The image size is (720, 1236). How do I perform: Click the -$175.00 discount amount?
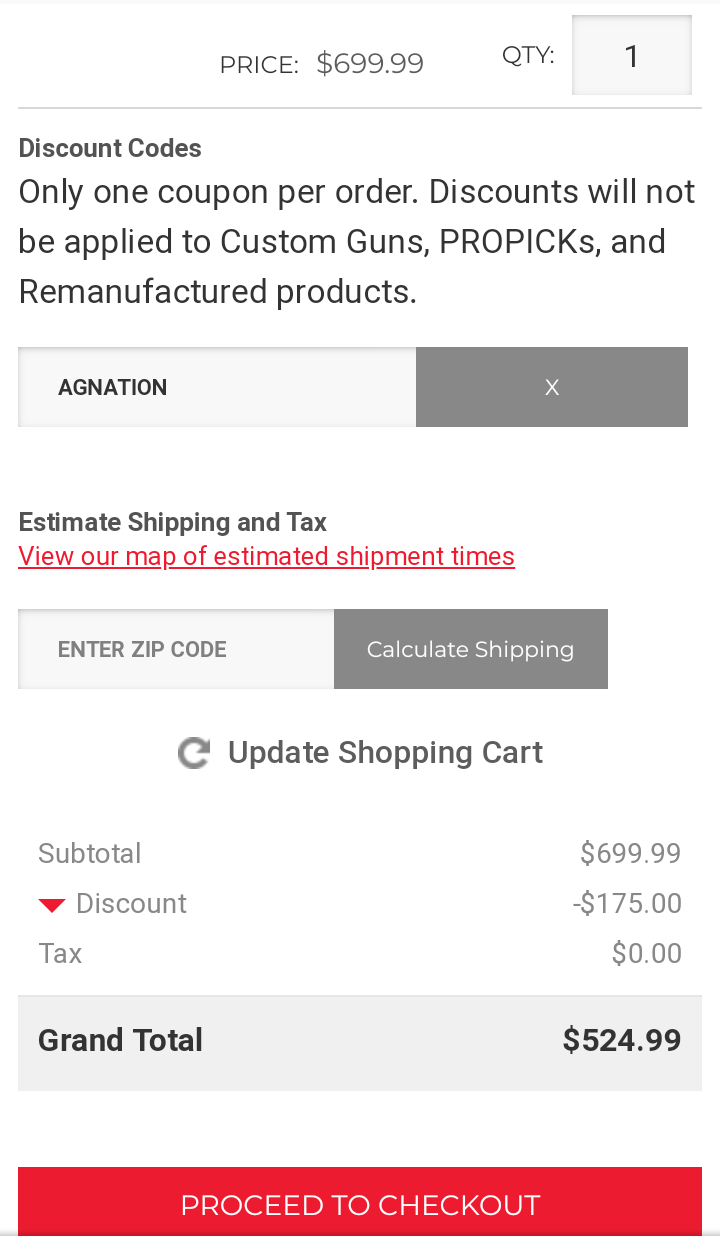pos(627,904)
